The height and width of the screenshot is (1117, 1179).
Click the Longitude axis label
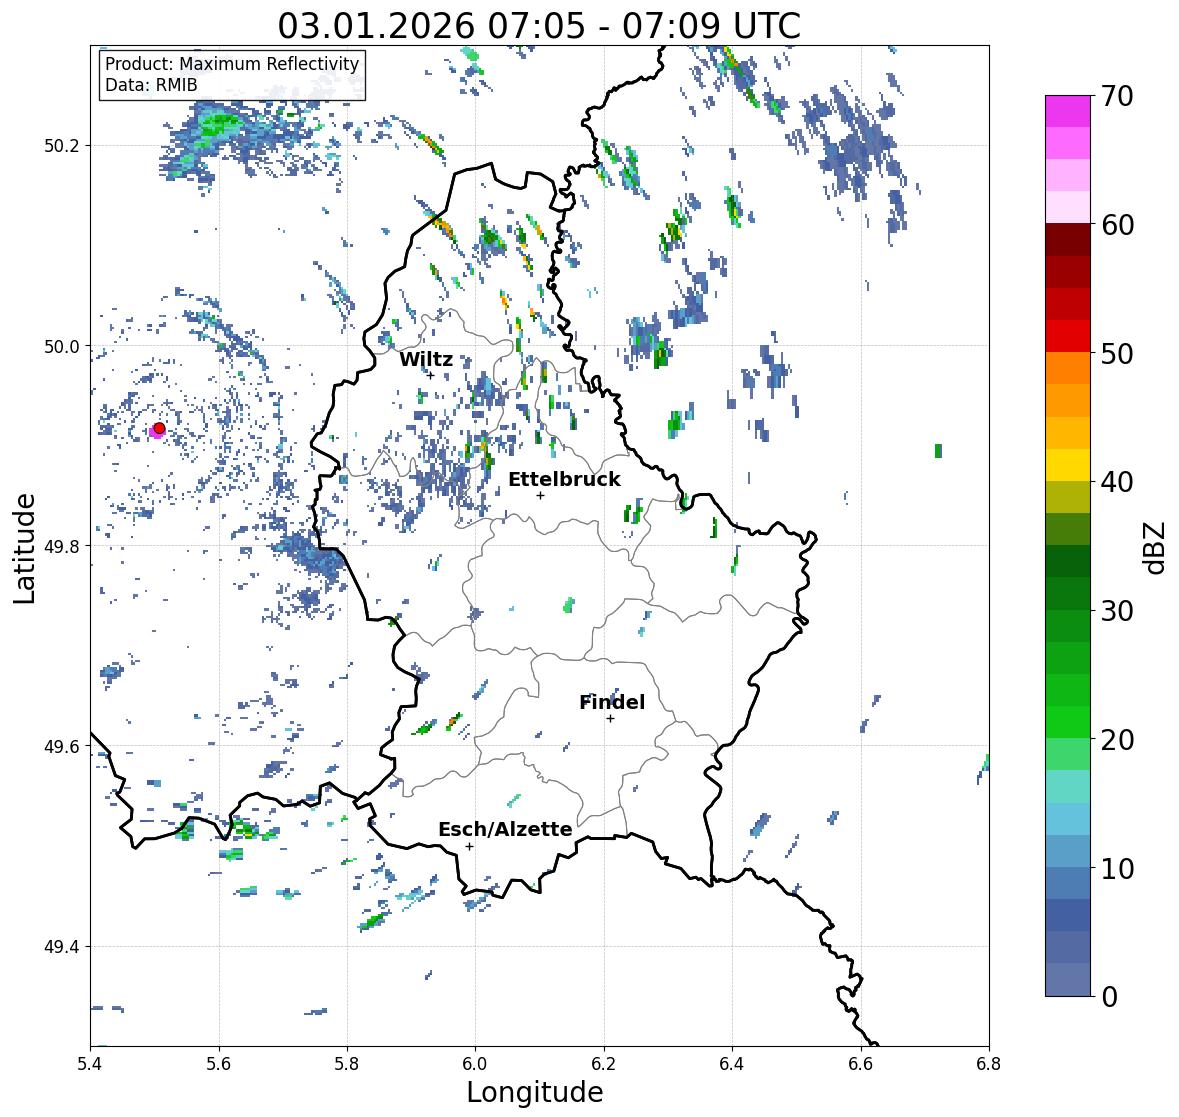535,1092
